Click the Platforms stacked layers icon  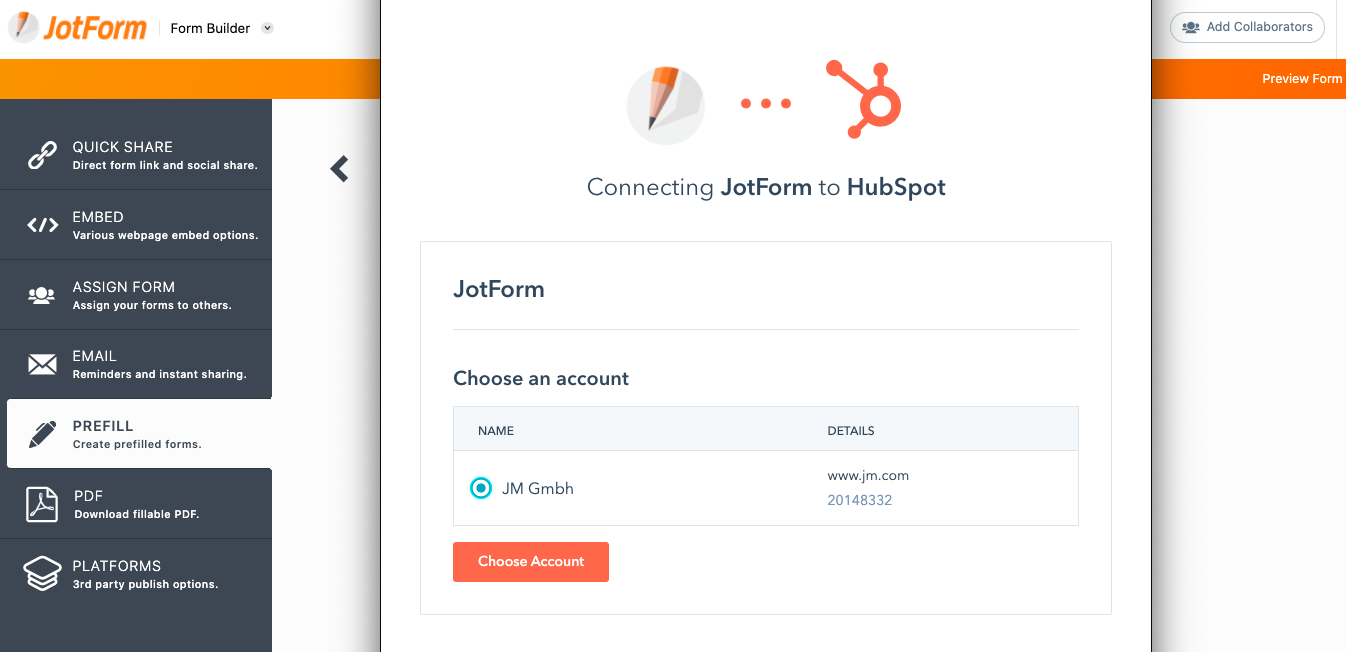click(42, 574)
